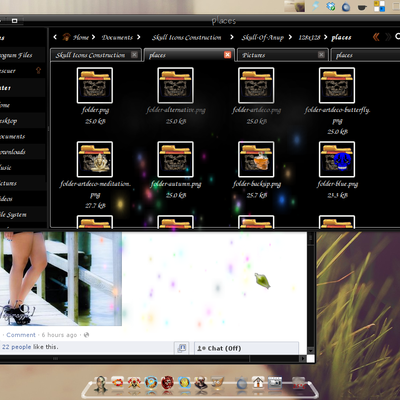Select the folder-blue.png thumbnail with blue skull
Viewport: 400px width, 400px height.
point(337,159)
